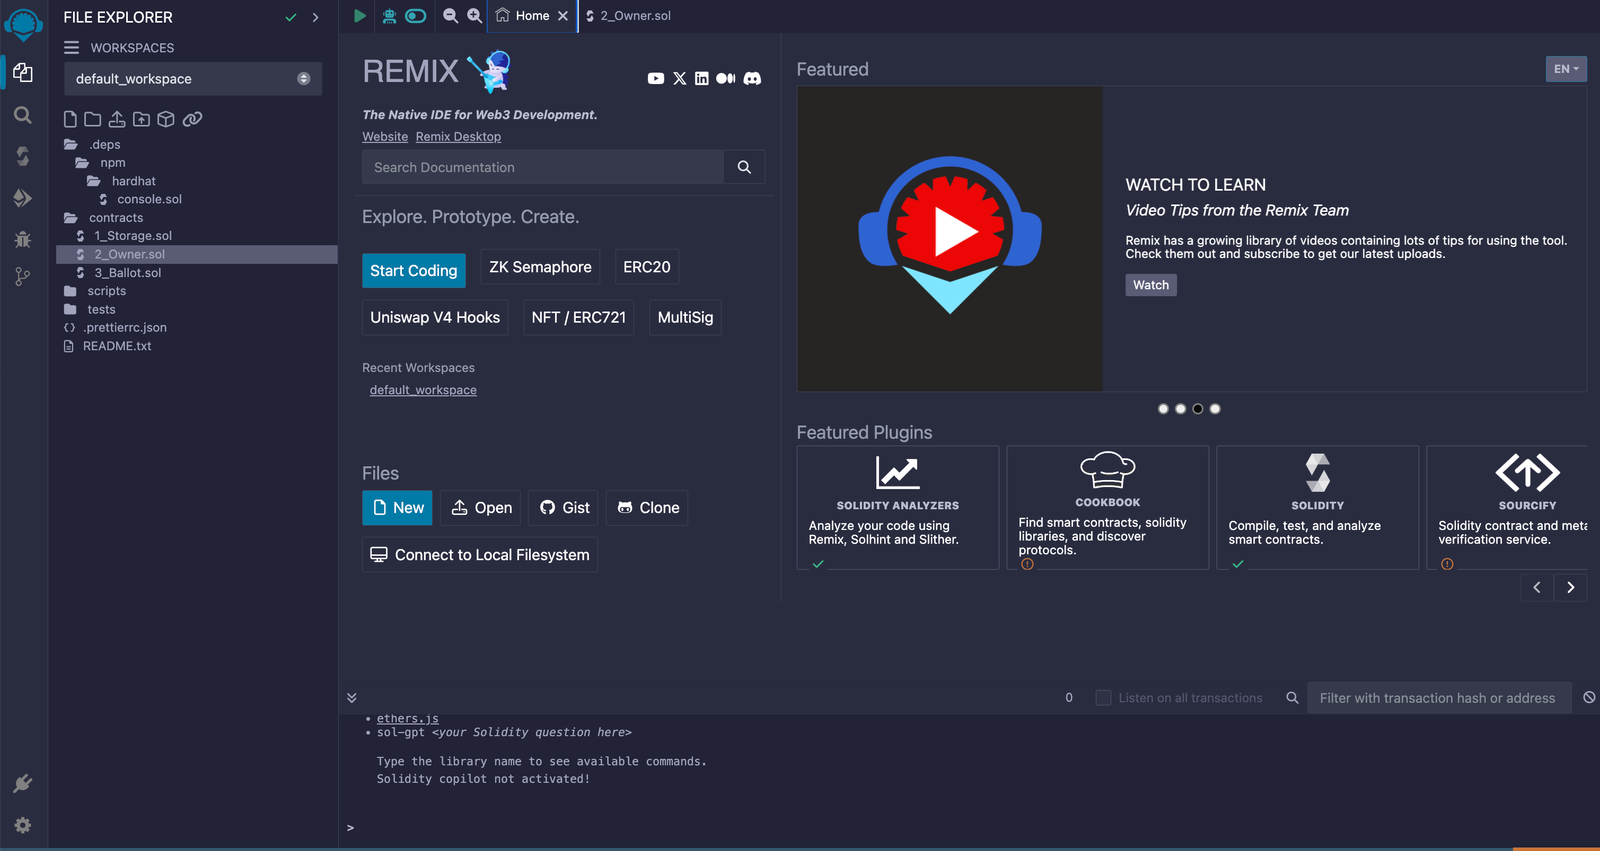
Task: Open the File Explorer sidebar icon
Action: 23,72
